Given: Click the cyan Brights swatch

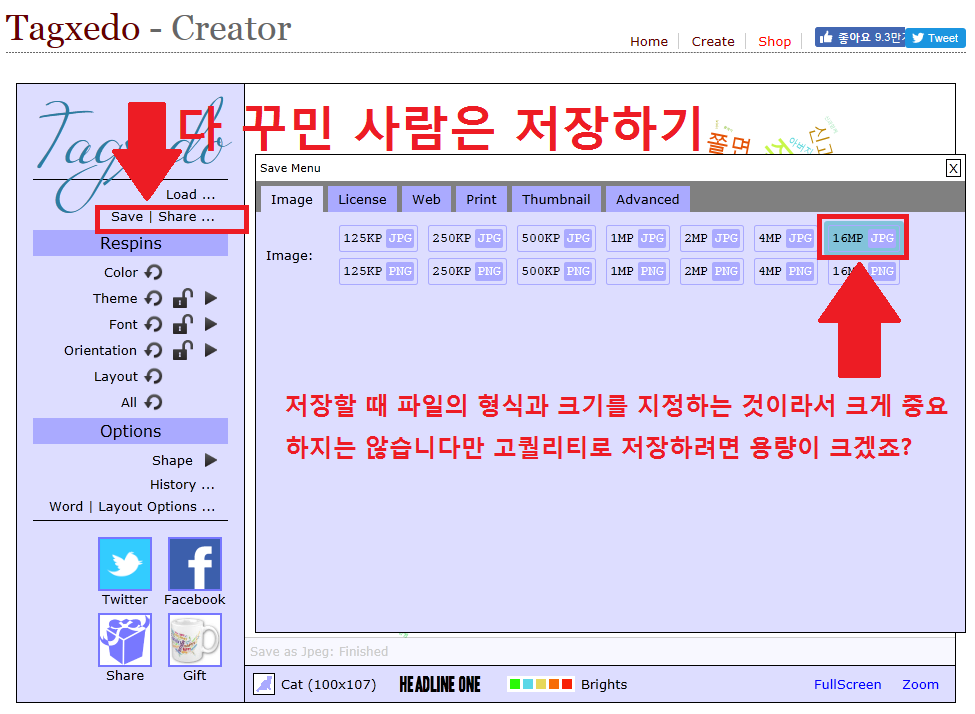Looking at the screenshot, I should pyautogui.click(x=527, y=684).
